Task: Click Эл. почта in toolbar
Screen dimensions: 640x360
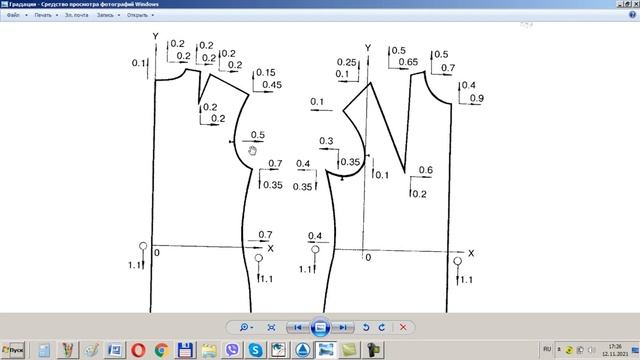Action: tap(77, 15)
